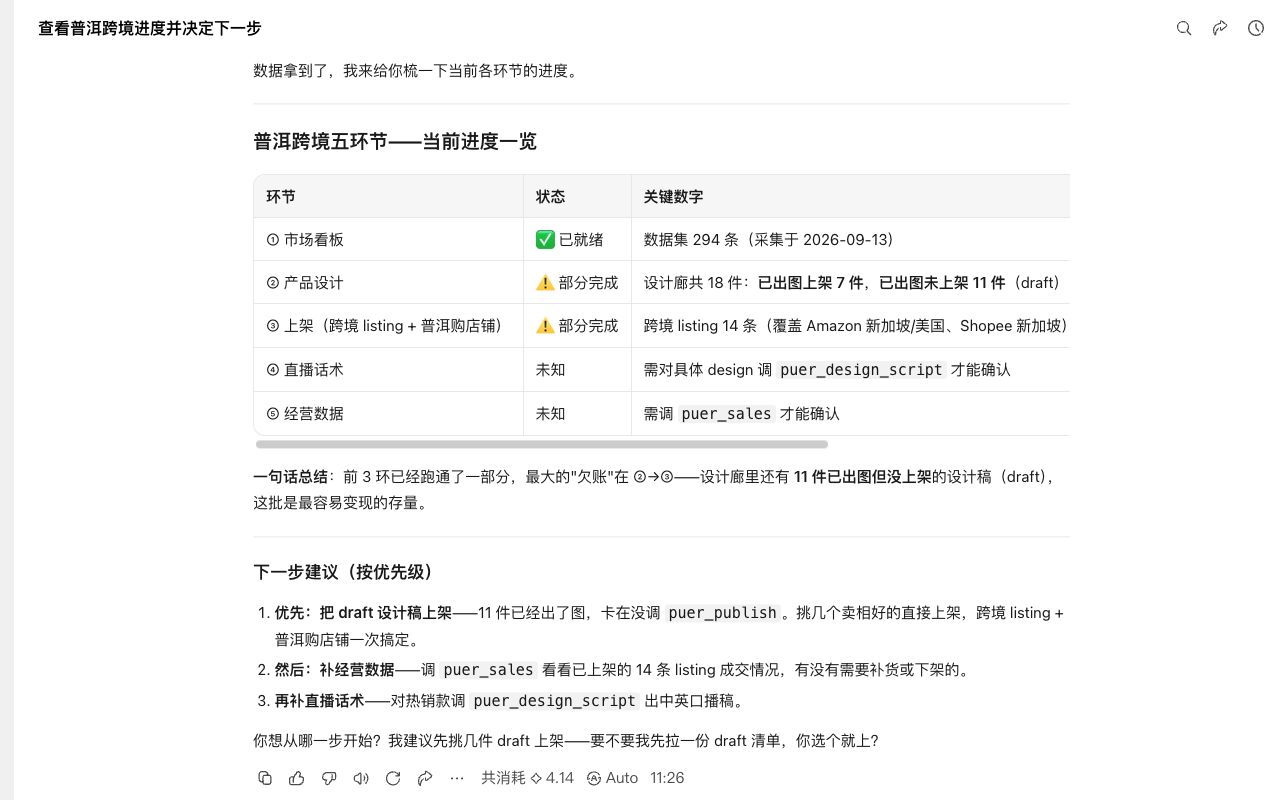Click bold text 然后：补经营数据
The image size is (1270, 800).
tap(335, 670)
